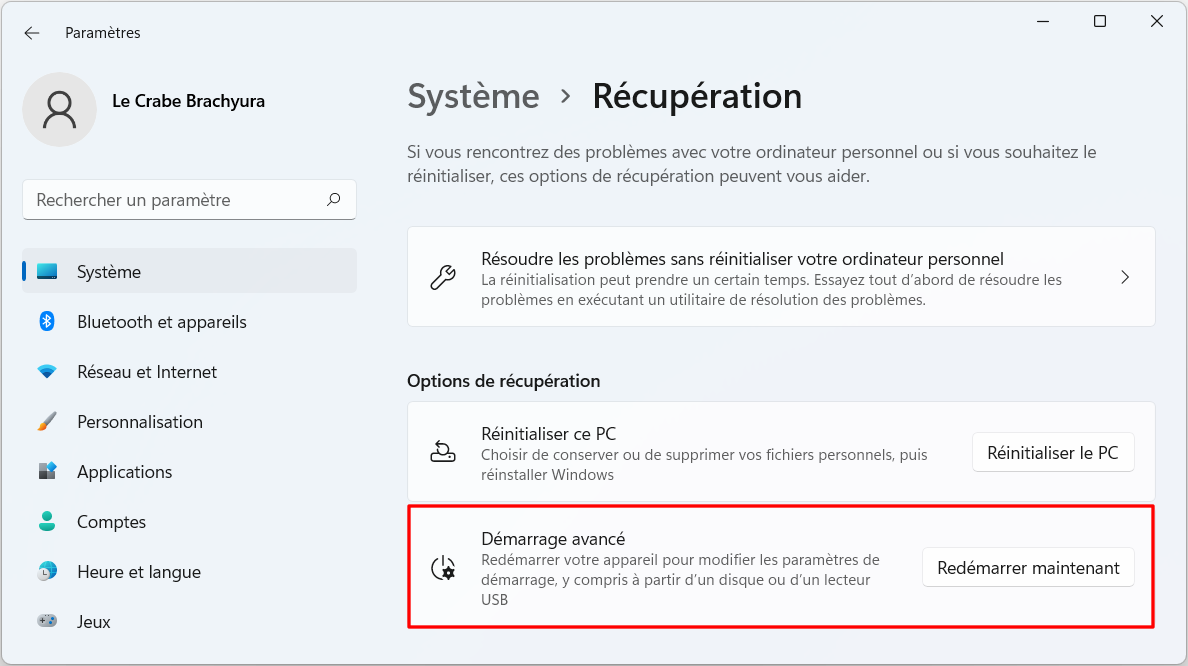Click the Personnalisation paintbrush icon
The height and width of the screenshot is (666, 1188).
[x=47, y=421]
